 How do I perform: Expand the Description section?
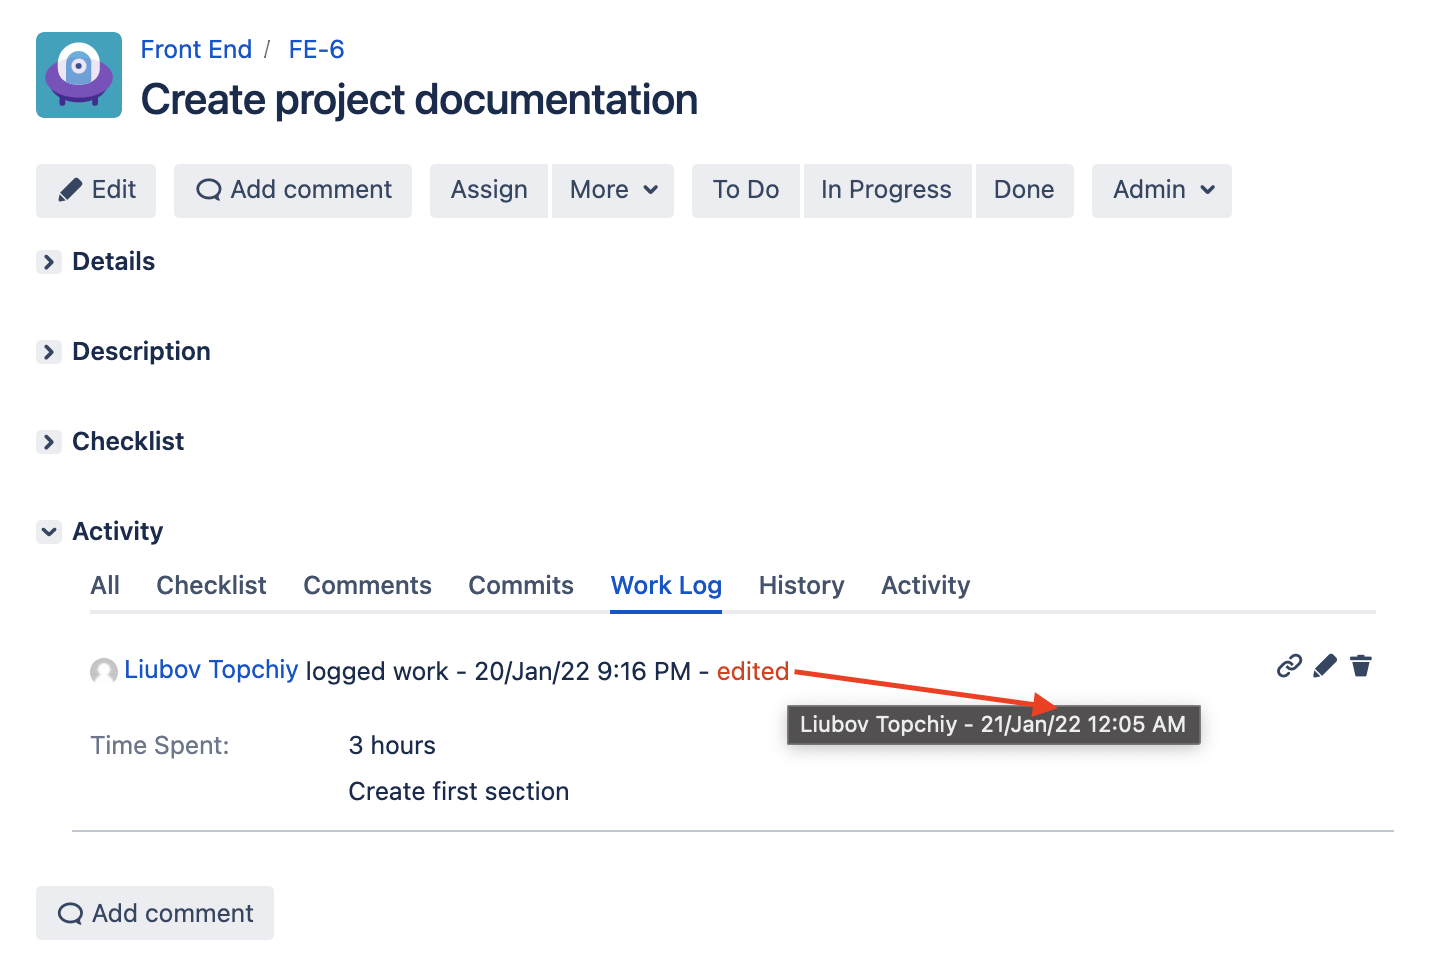tap(49, 352)
